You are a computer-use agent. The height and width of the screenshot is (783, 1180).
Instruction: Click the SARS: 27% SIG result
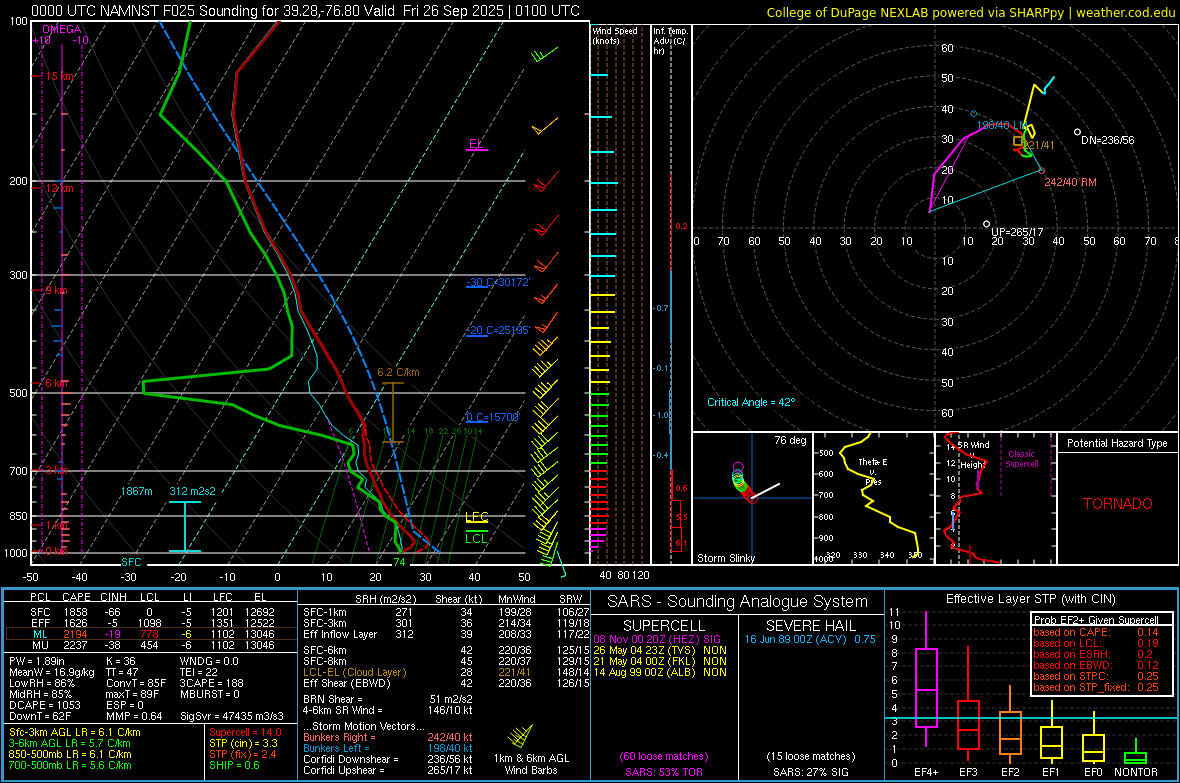coord(810,772)
